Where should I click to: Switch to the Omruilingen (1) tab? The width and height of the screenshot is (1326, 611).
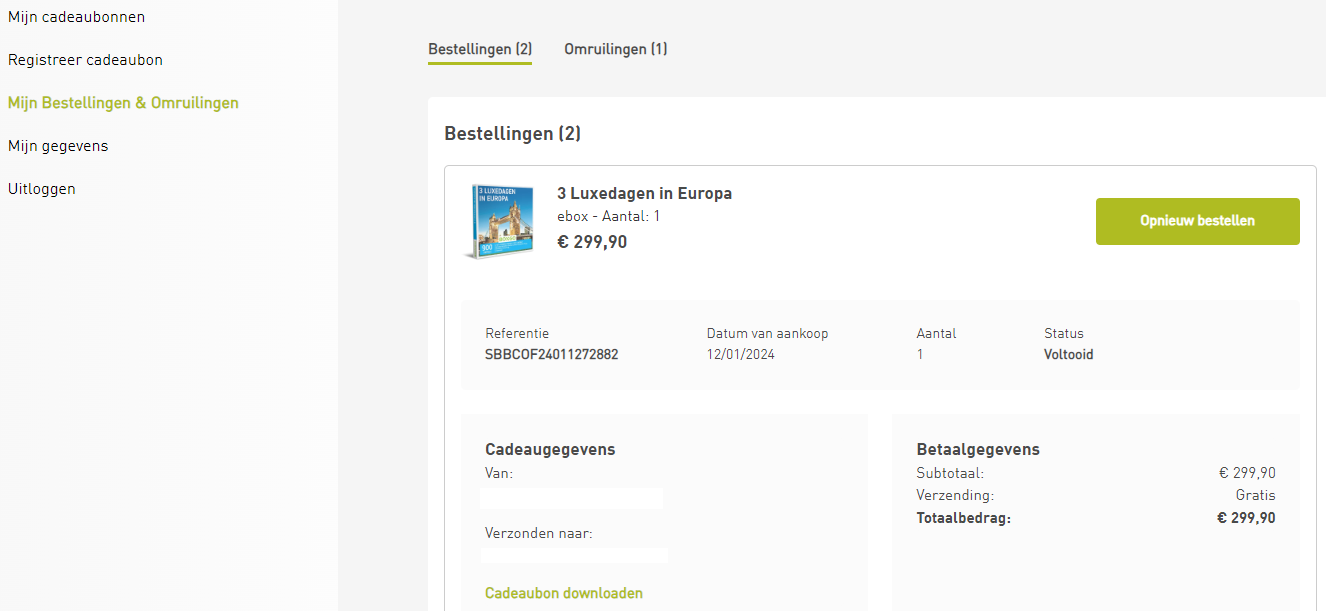tap(615, 49)
